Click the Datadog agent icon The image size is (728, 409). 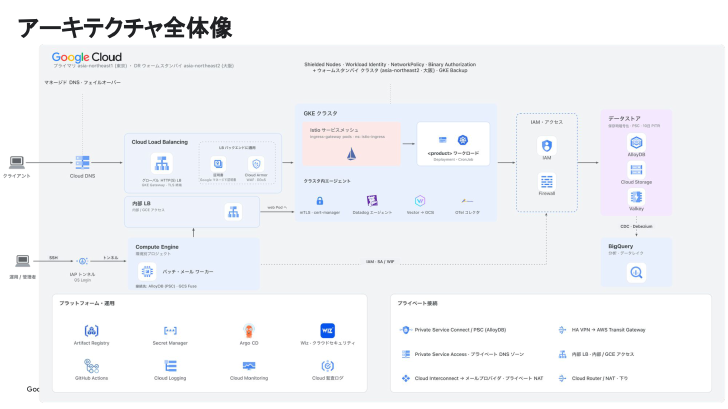[372, 201]
